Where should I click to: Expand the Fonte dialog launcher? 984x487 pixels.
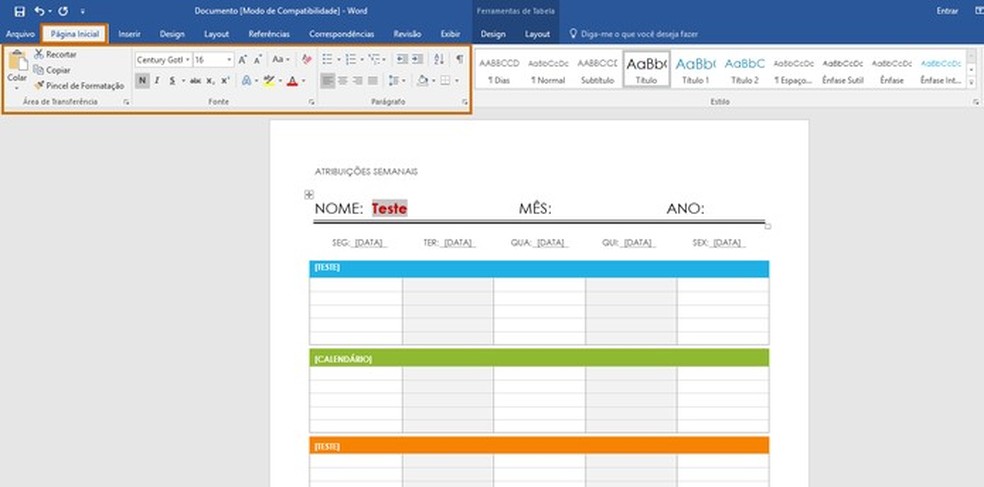(x=312, y=102)
